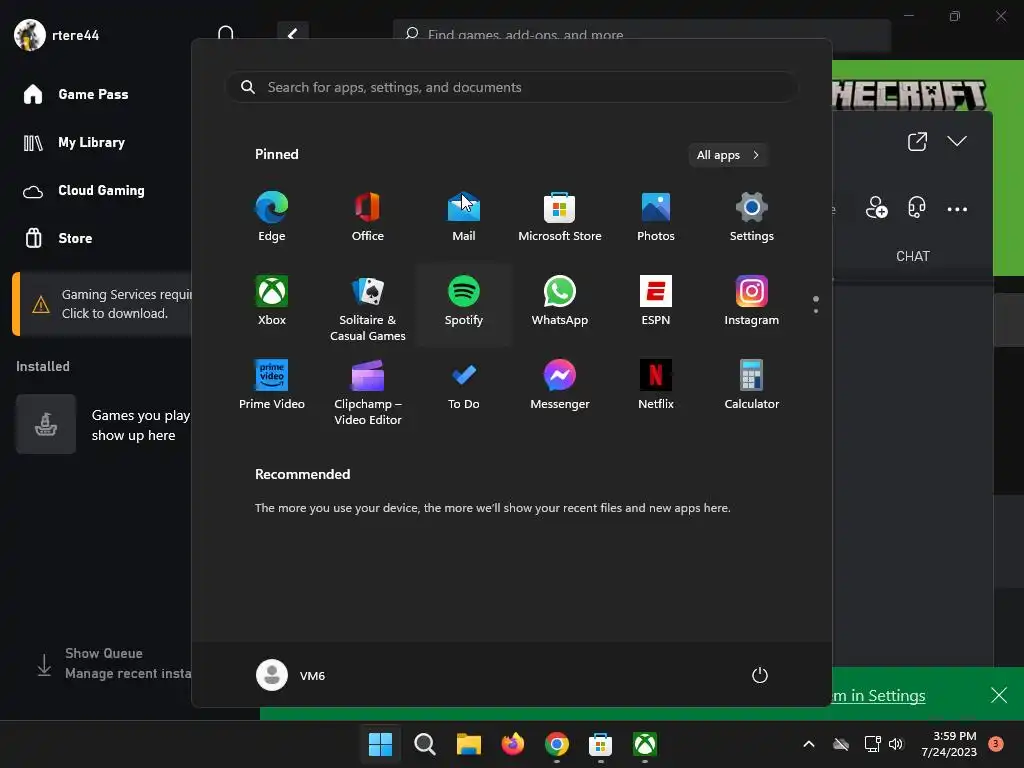Launch Firefox from the taskbar
The width and height of the screenshot is (1024, 768).
[x=513, y=744]
